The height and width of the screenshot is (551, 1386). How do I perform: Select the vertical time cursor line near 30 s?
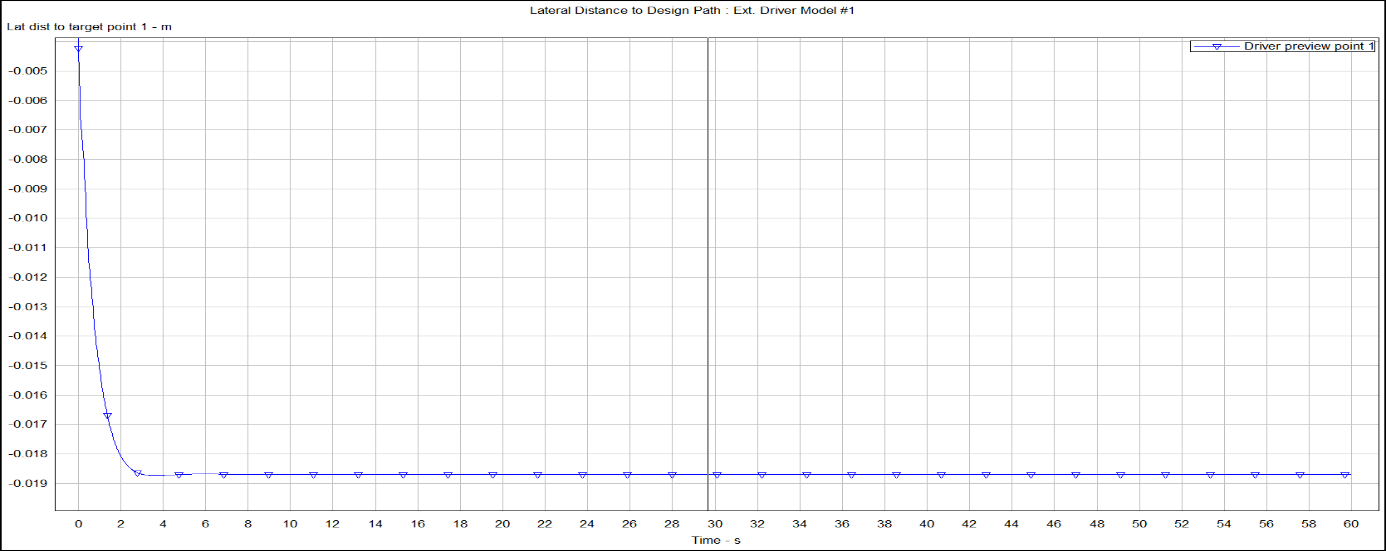(x=708, y=272)
